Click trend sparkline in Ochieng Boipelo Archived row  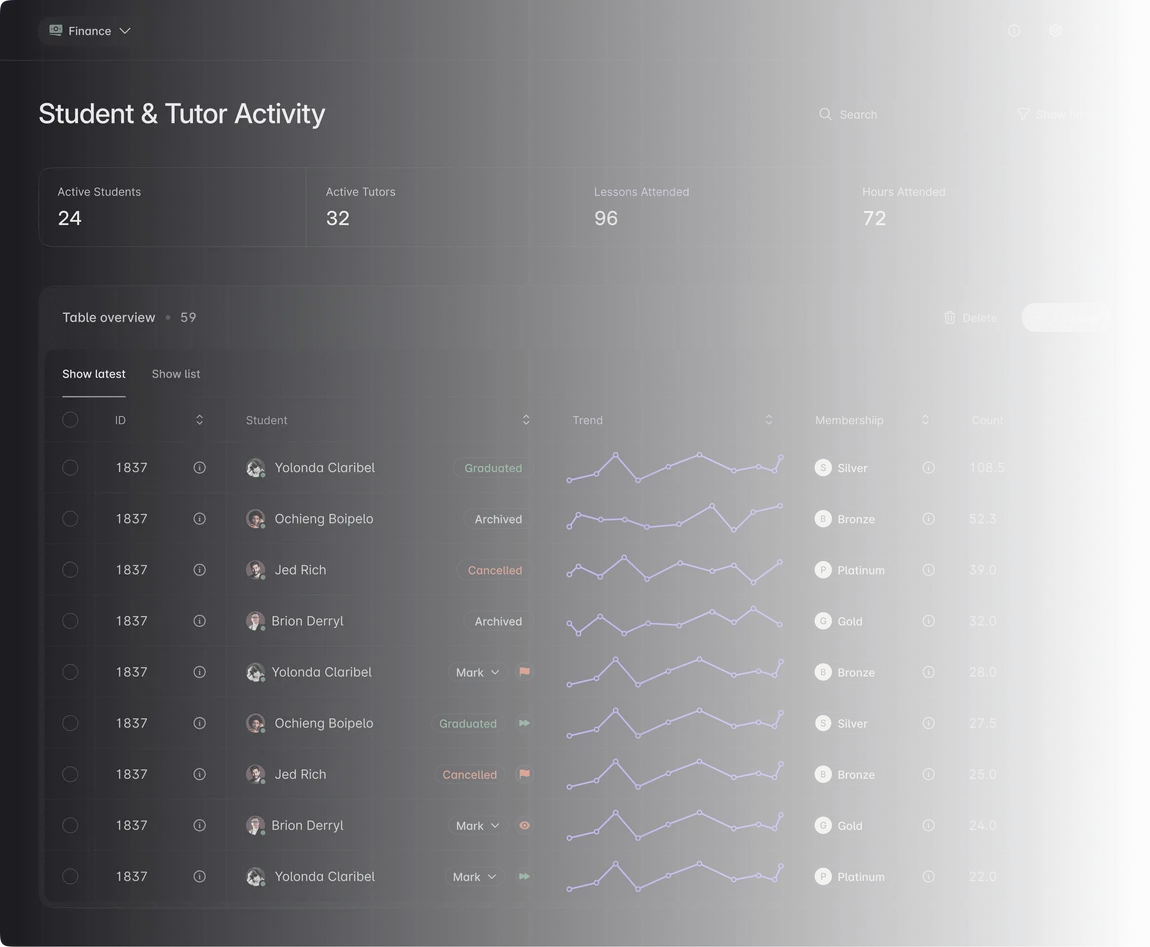point(674,517)
